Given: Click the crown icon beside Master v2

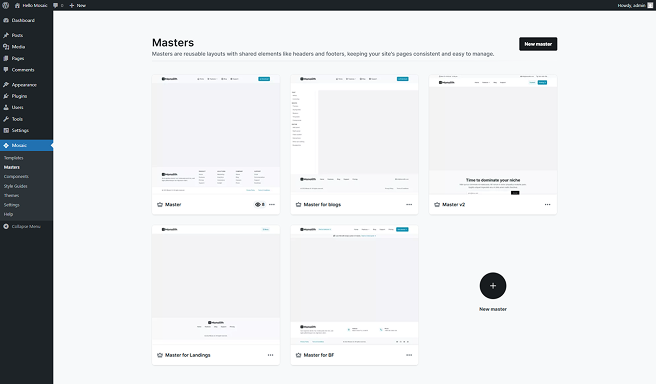Looking at the screenshot, I should pos(437,205).
